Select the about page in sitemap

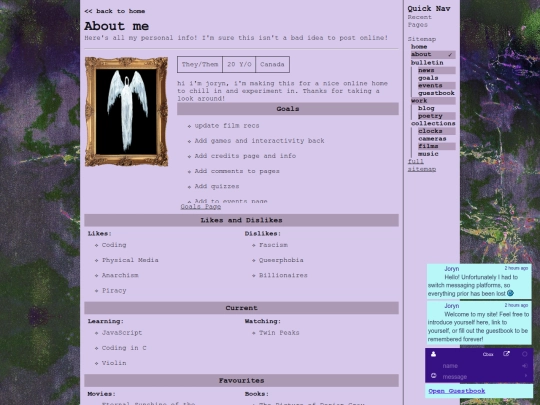point(433,54)
